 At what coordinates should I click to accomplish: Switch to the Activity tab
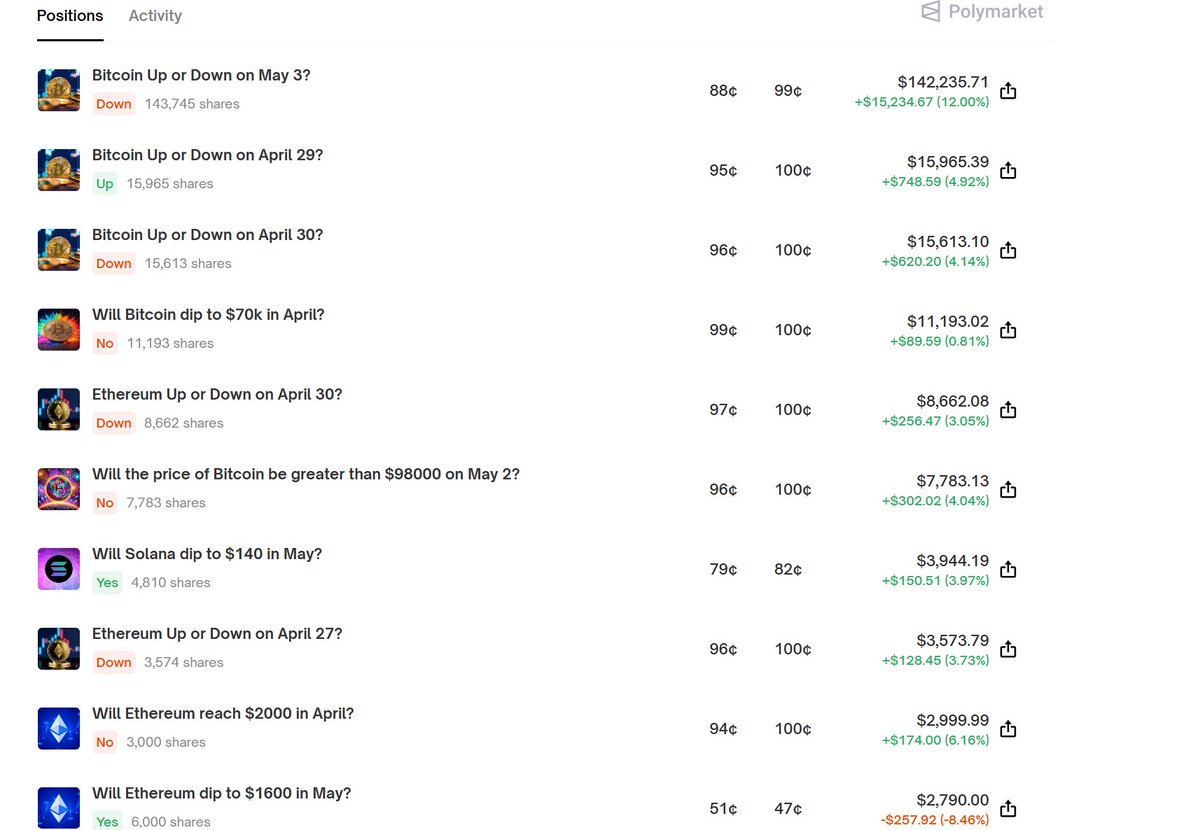[x=155, y=16]
